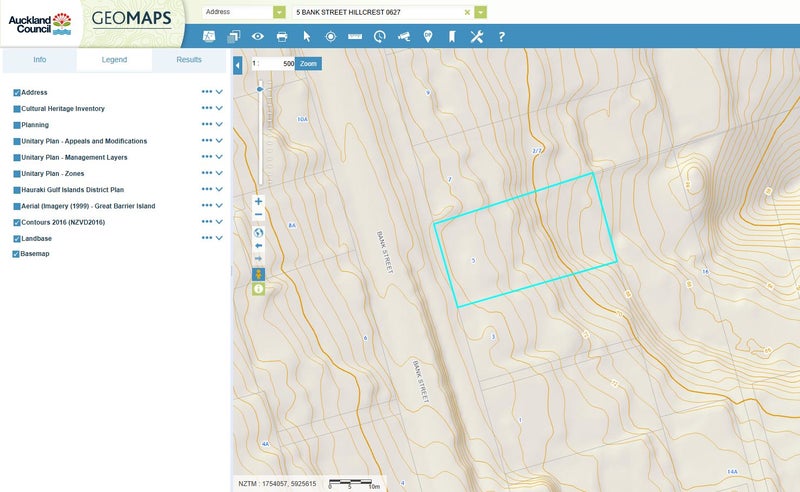Click the Zoom scale button
This screenshot has width=800, height=492.
(x=309, y=63)
